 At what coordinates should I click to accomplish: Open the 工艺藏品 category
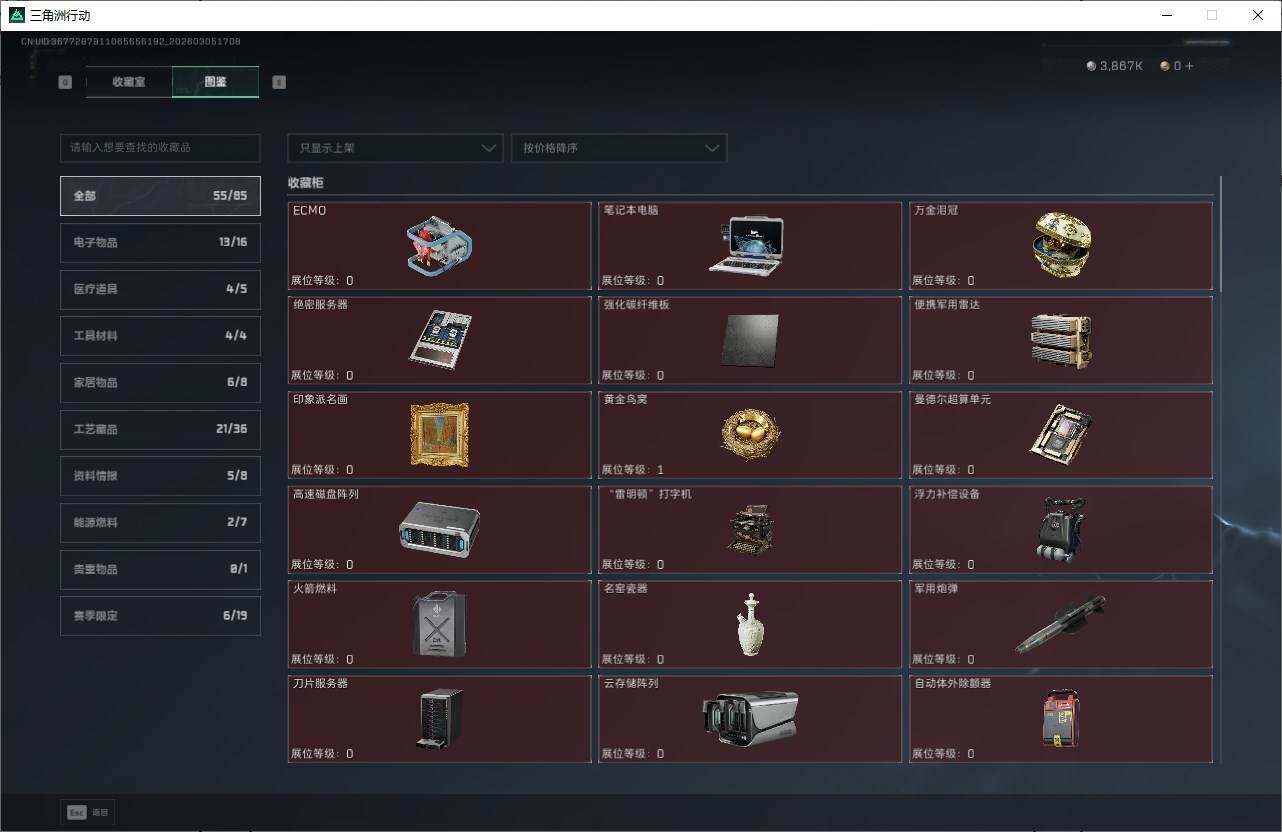click(x=160, y=429)
